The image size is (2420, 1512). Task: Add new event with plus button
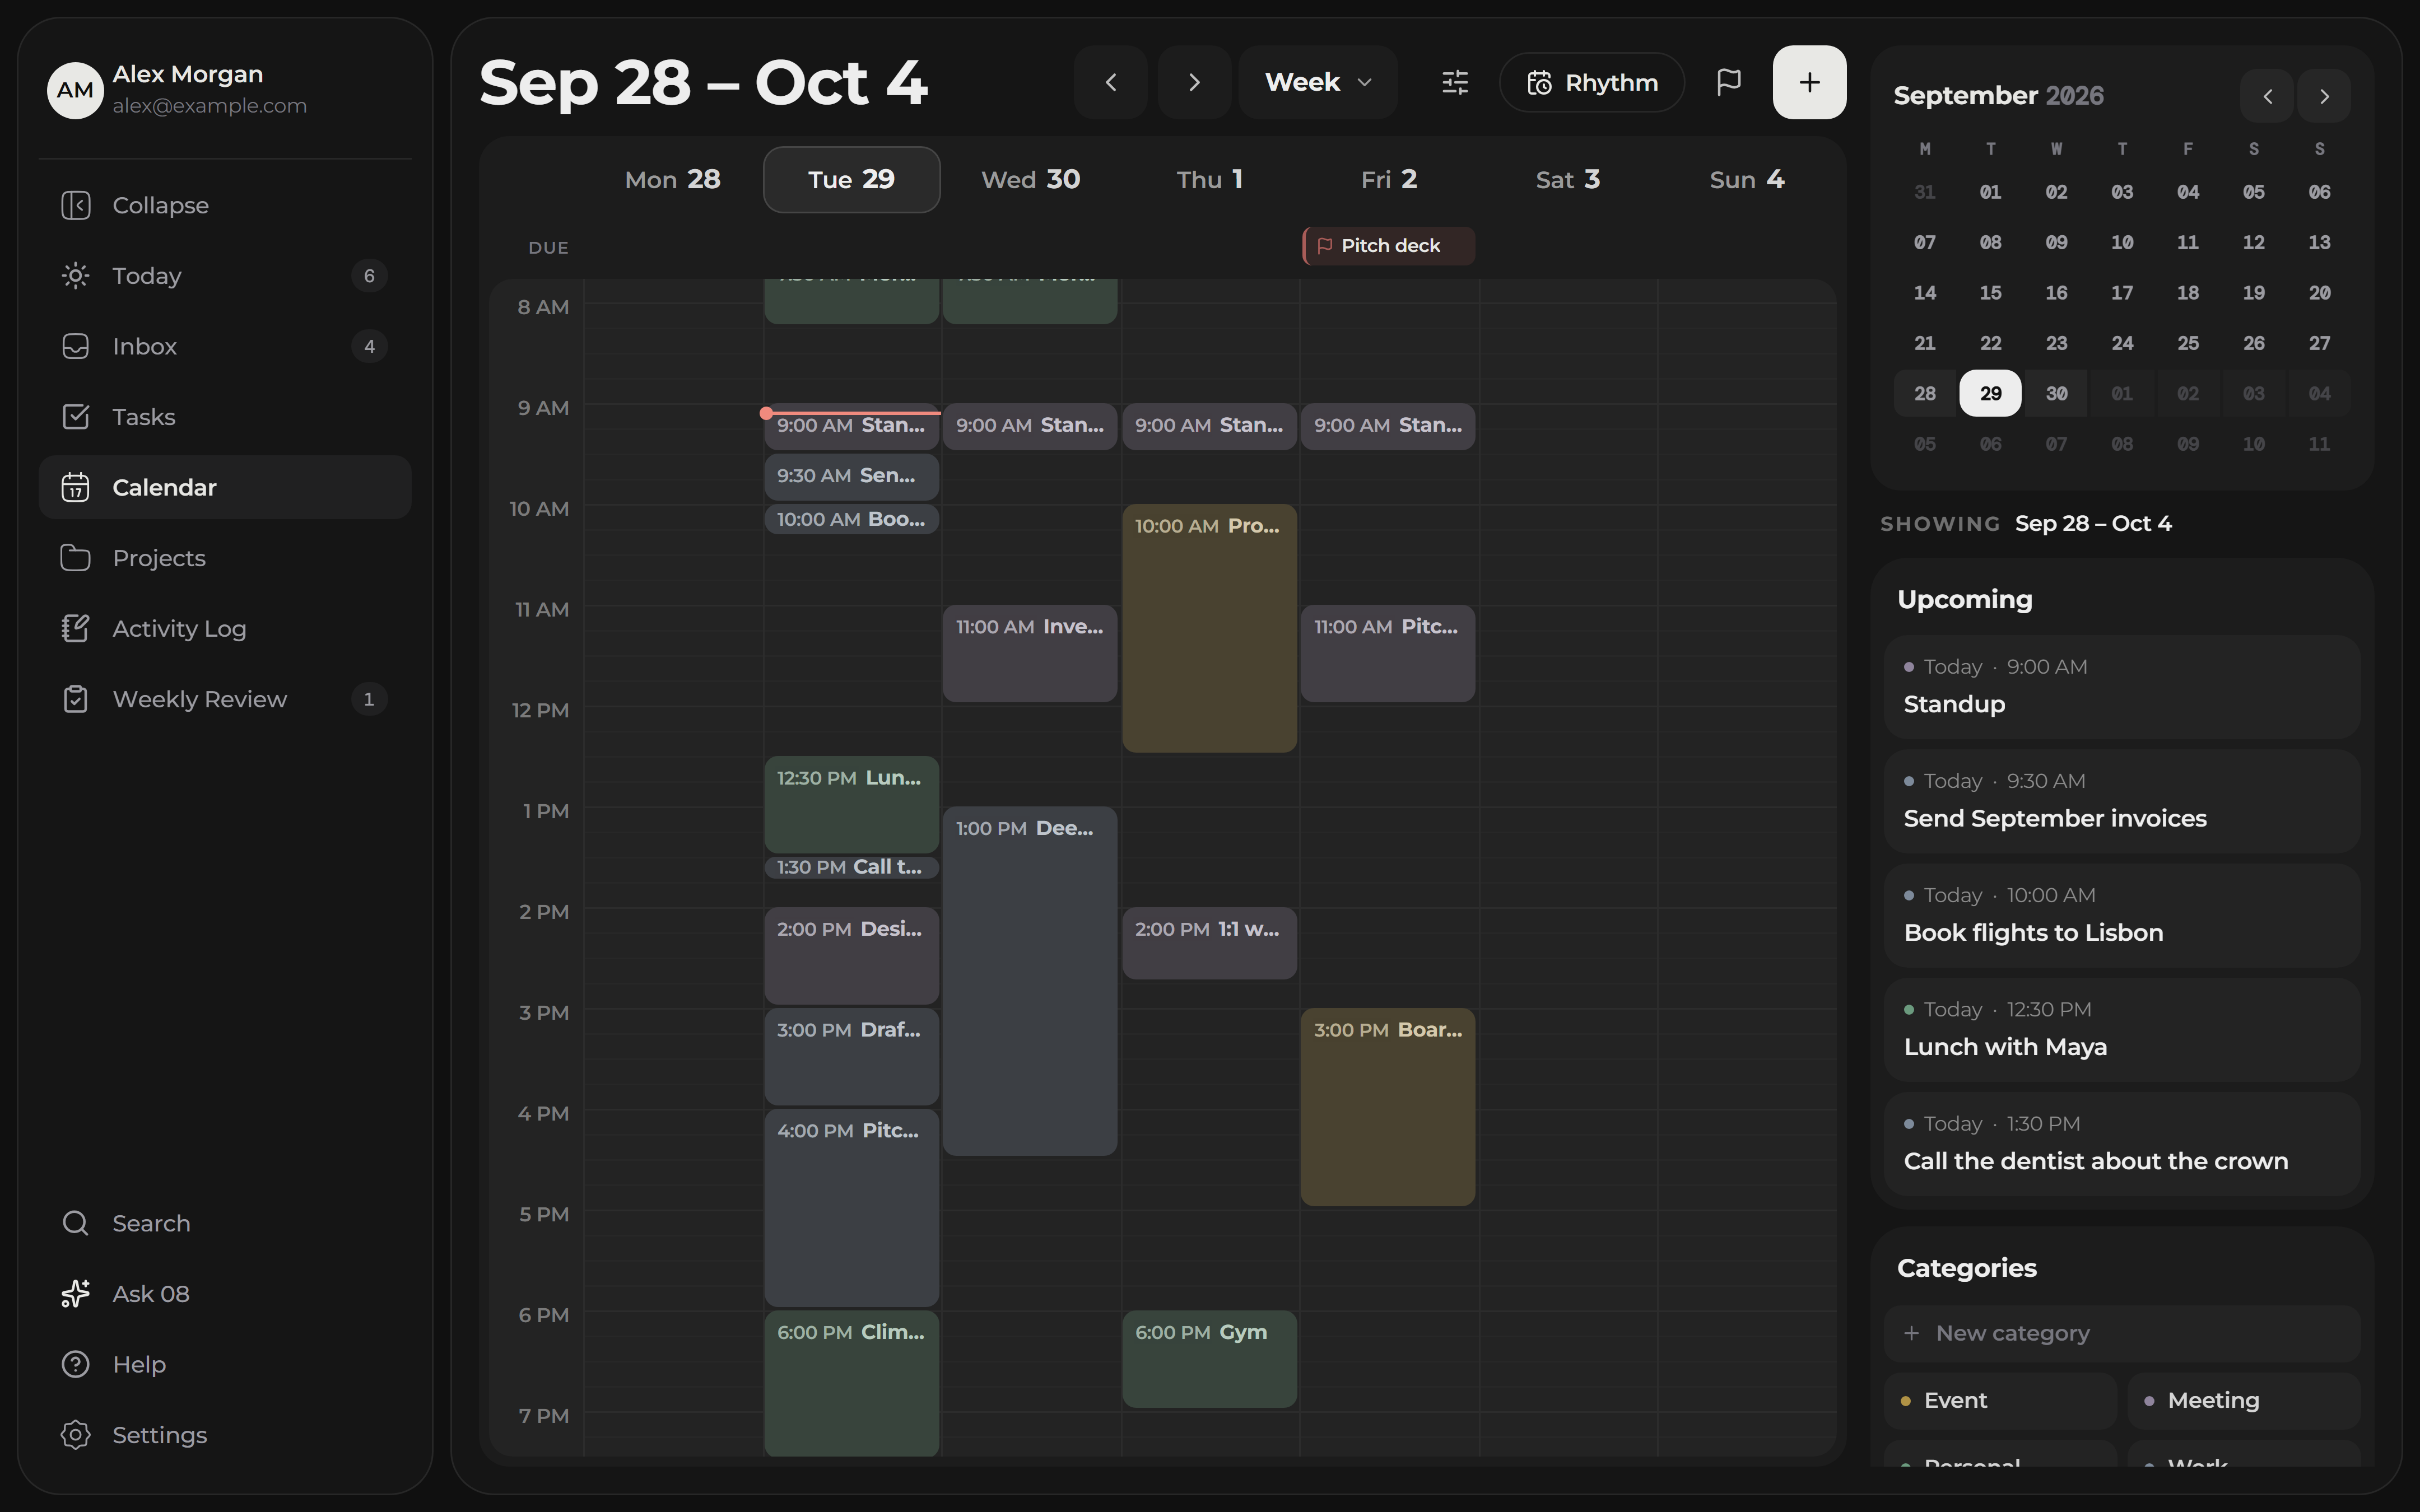click(1809, 82)
